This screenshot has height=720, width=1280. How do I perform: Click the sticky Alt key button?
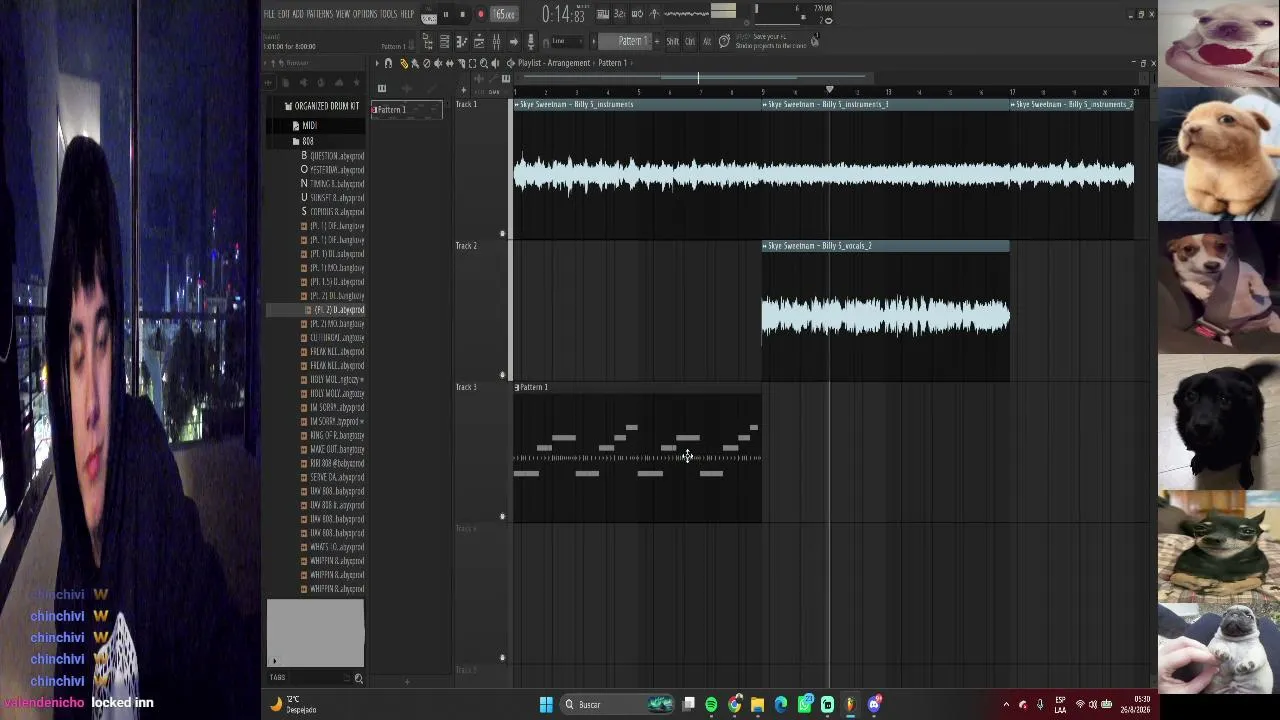point(707,41)
